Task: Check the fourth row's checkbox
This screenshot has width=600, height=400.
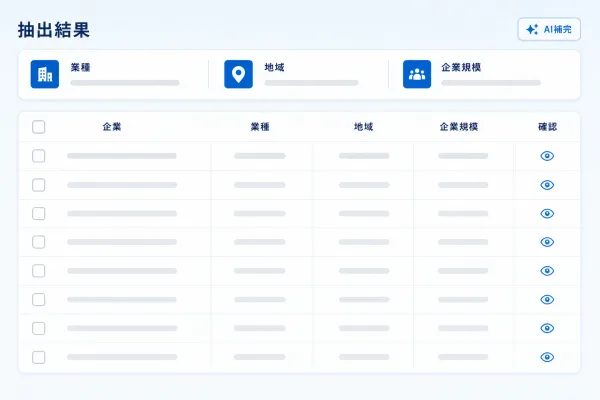Action: (x=39, y=242)
